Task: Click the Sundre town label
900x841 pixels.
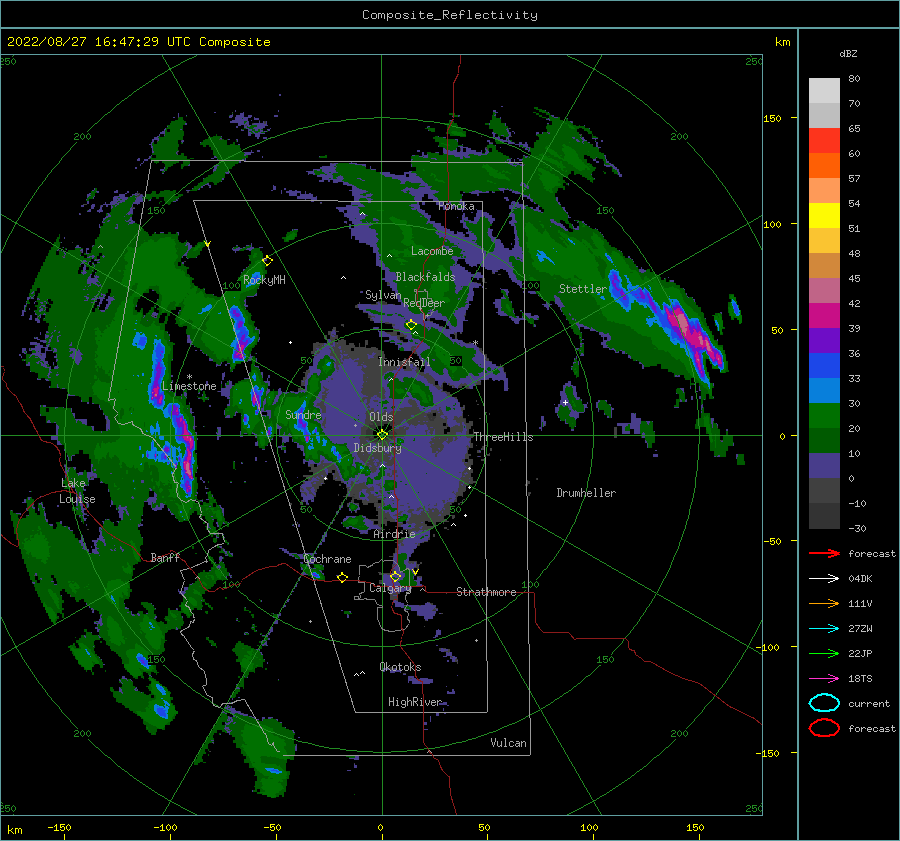Action: pos(303,414)
